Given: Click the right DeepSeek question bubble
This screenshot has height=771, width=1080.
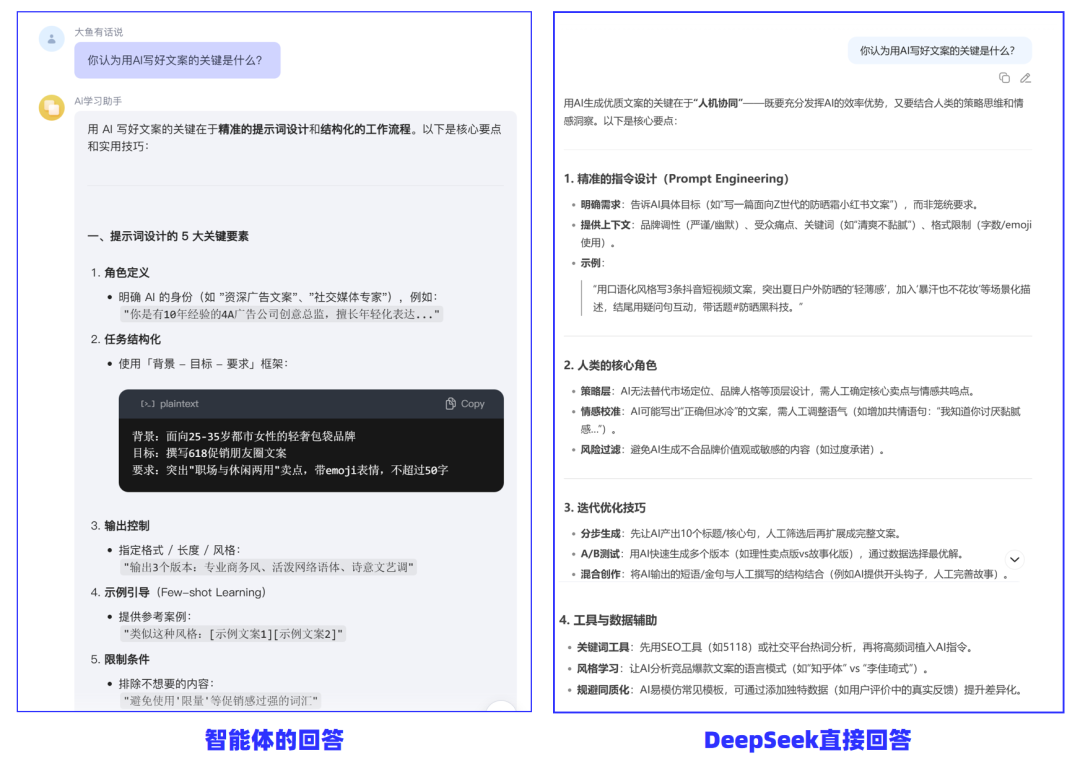Looking at the screenshot, I should [x=939, y=50].
